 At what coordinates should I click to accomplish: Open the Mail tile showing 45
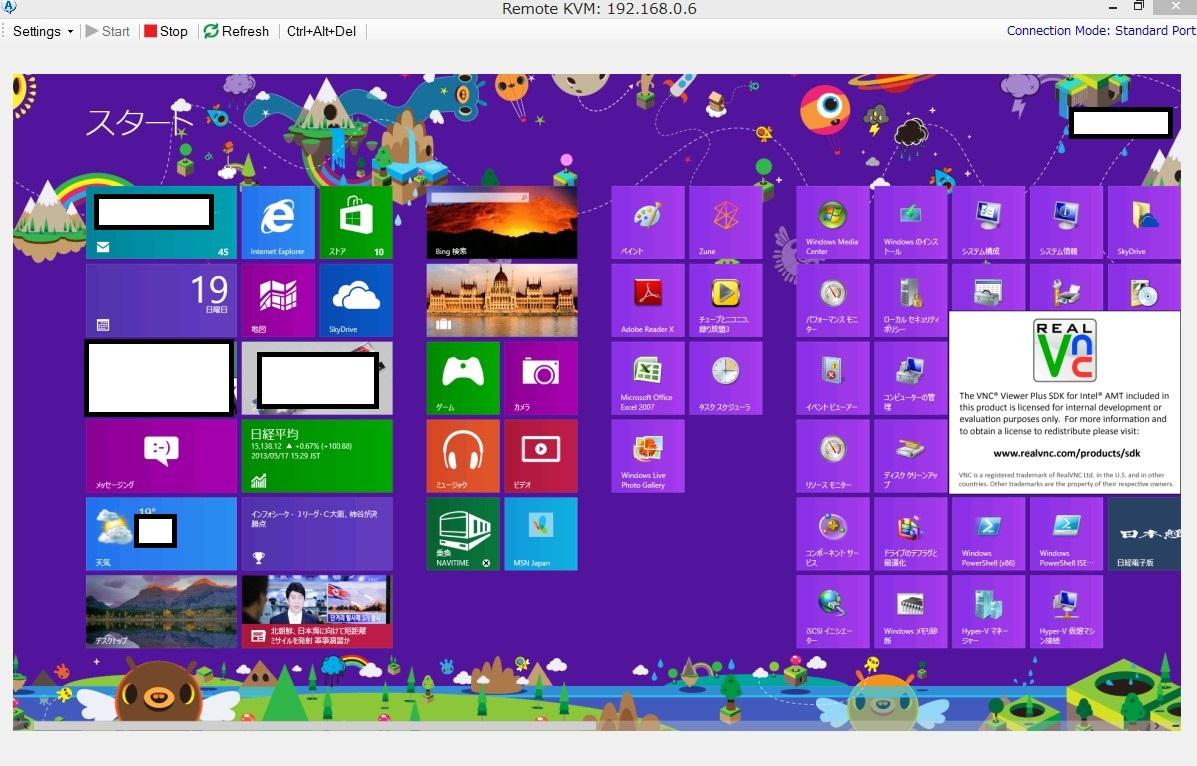pos(161,222)
